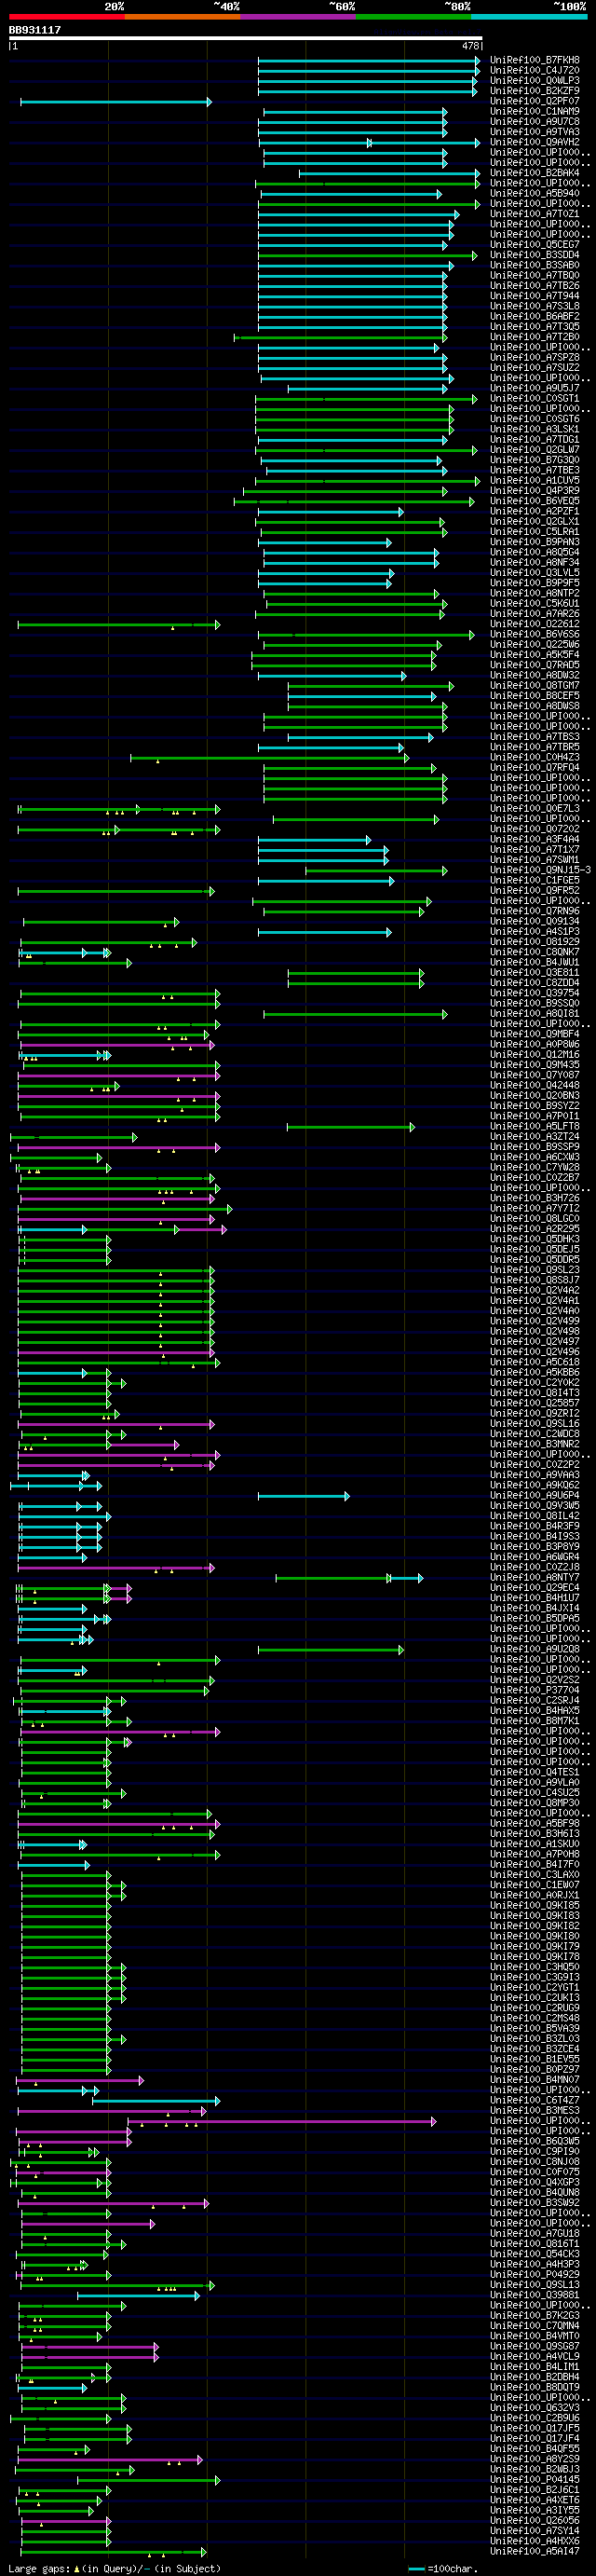Click the red 20% identity legend segment
The height and width of the screenshot is (2576, 596).
coord(67,17)
